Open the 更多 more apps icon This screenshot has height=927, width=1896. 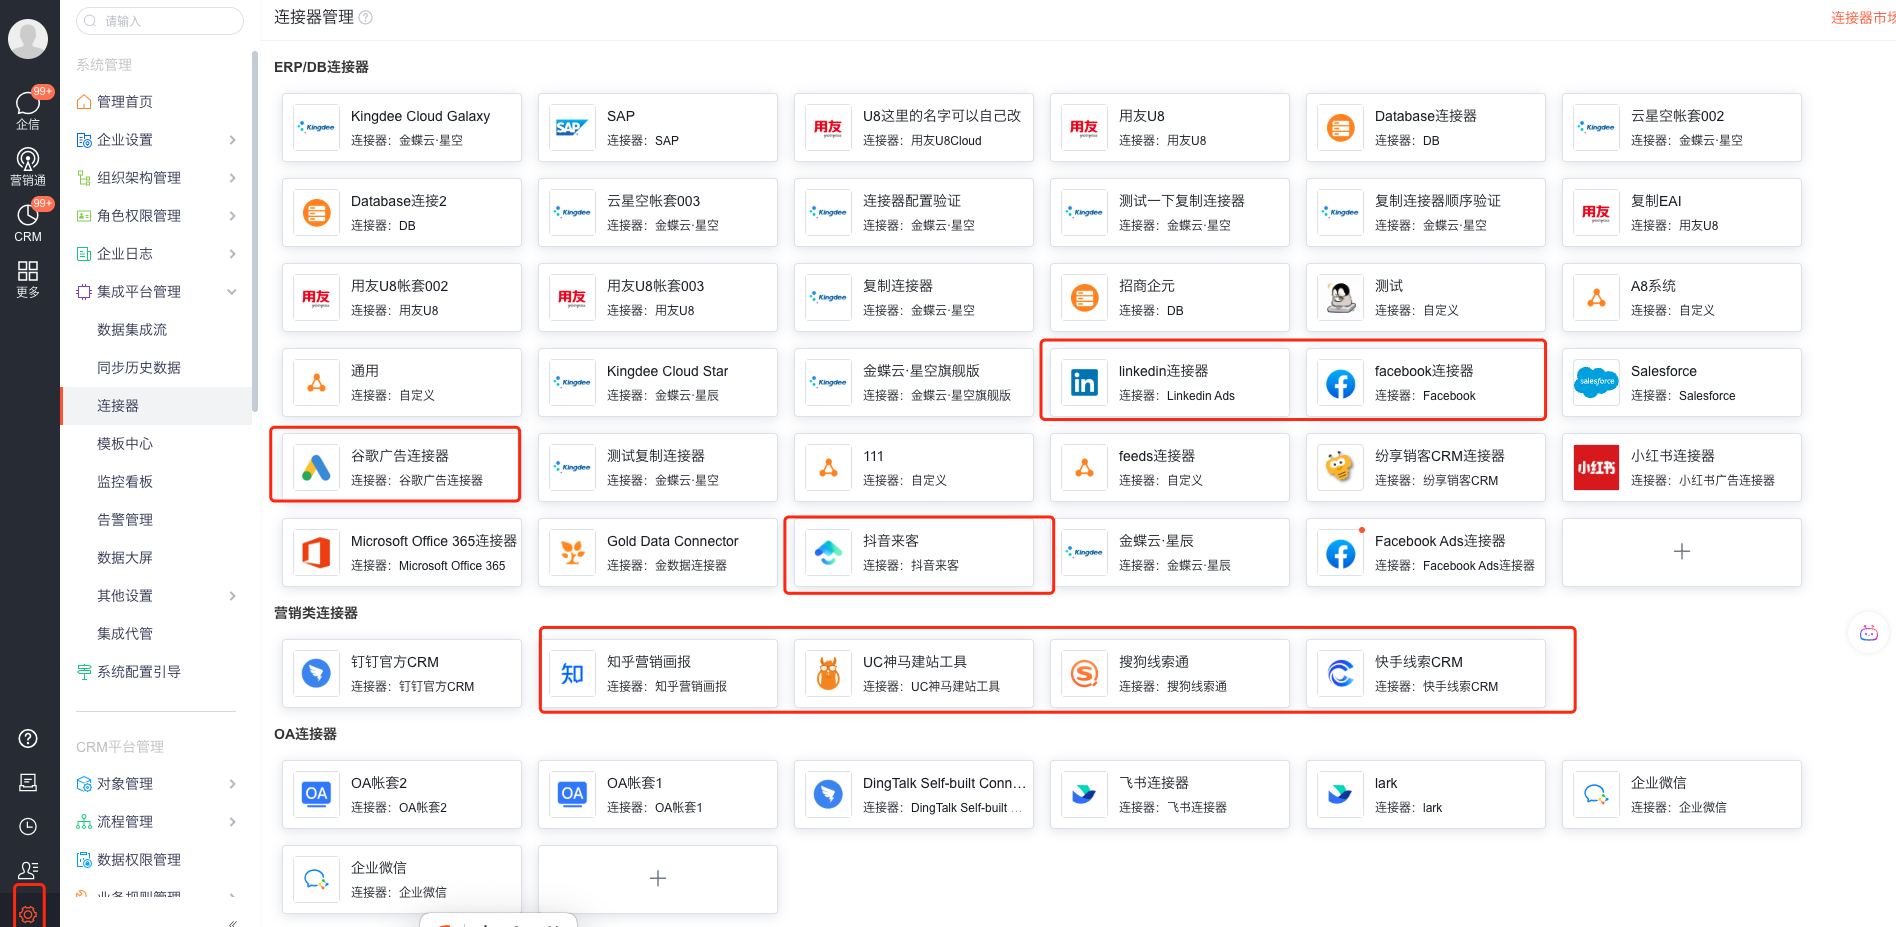28,279
